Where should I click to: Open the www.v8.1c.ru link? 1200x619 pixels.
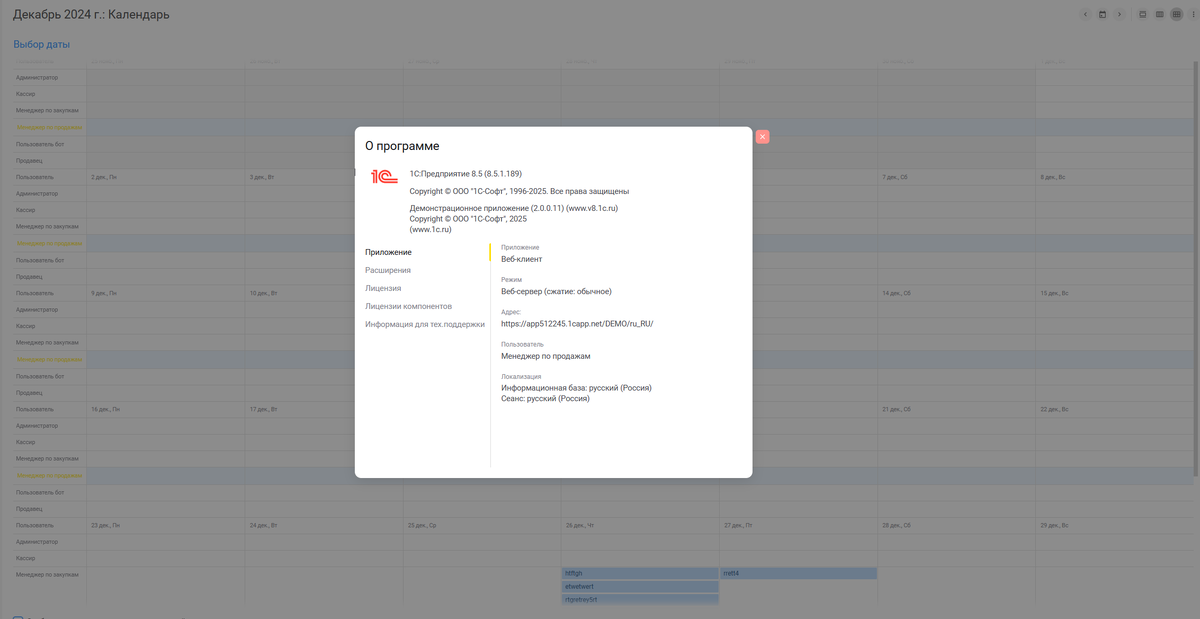(x=592, y=208)
